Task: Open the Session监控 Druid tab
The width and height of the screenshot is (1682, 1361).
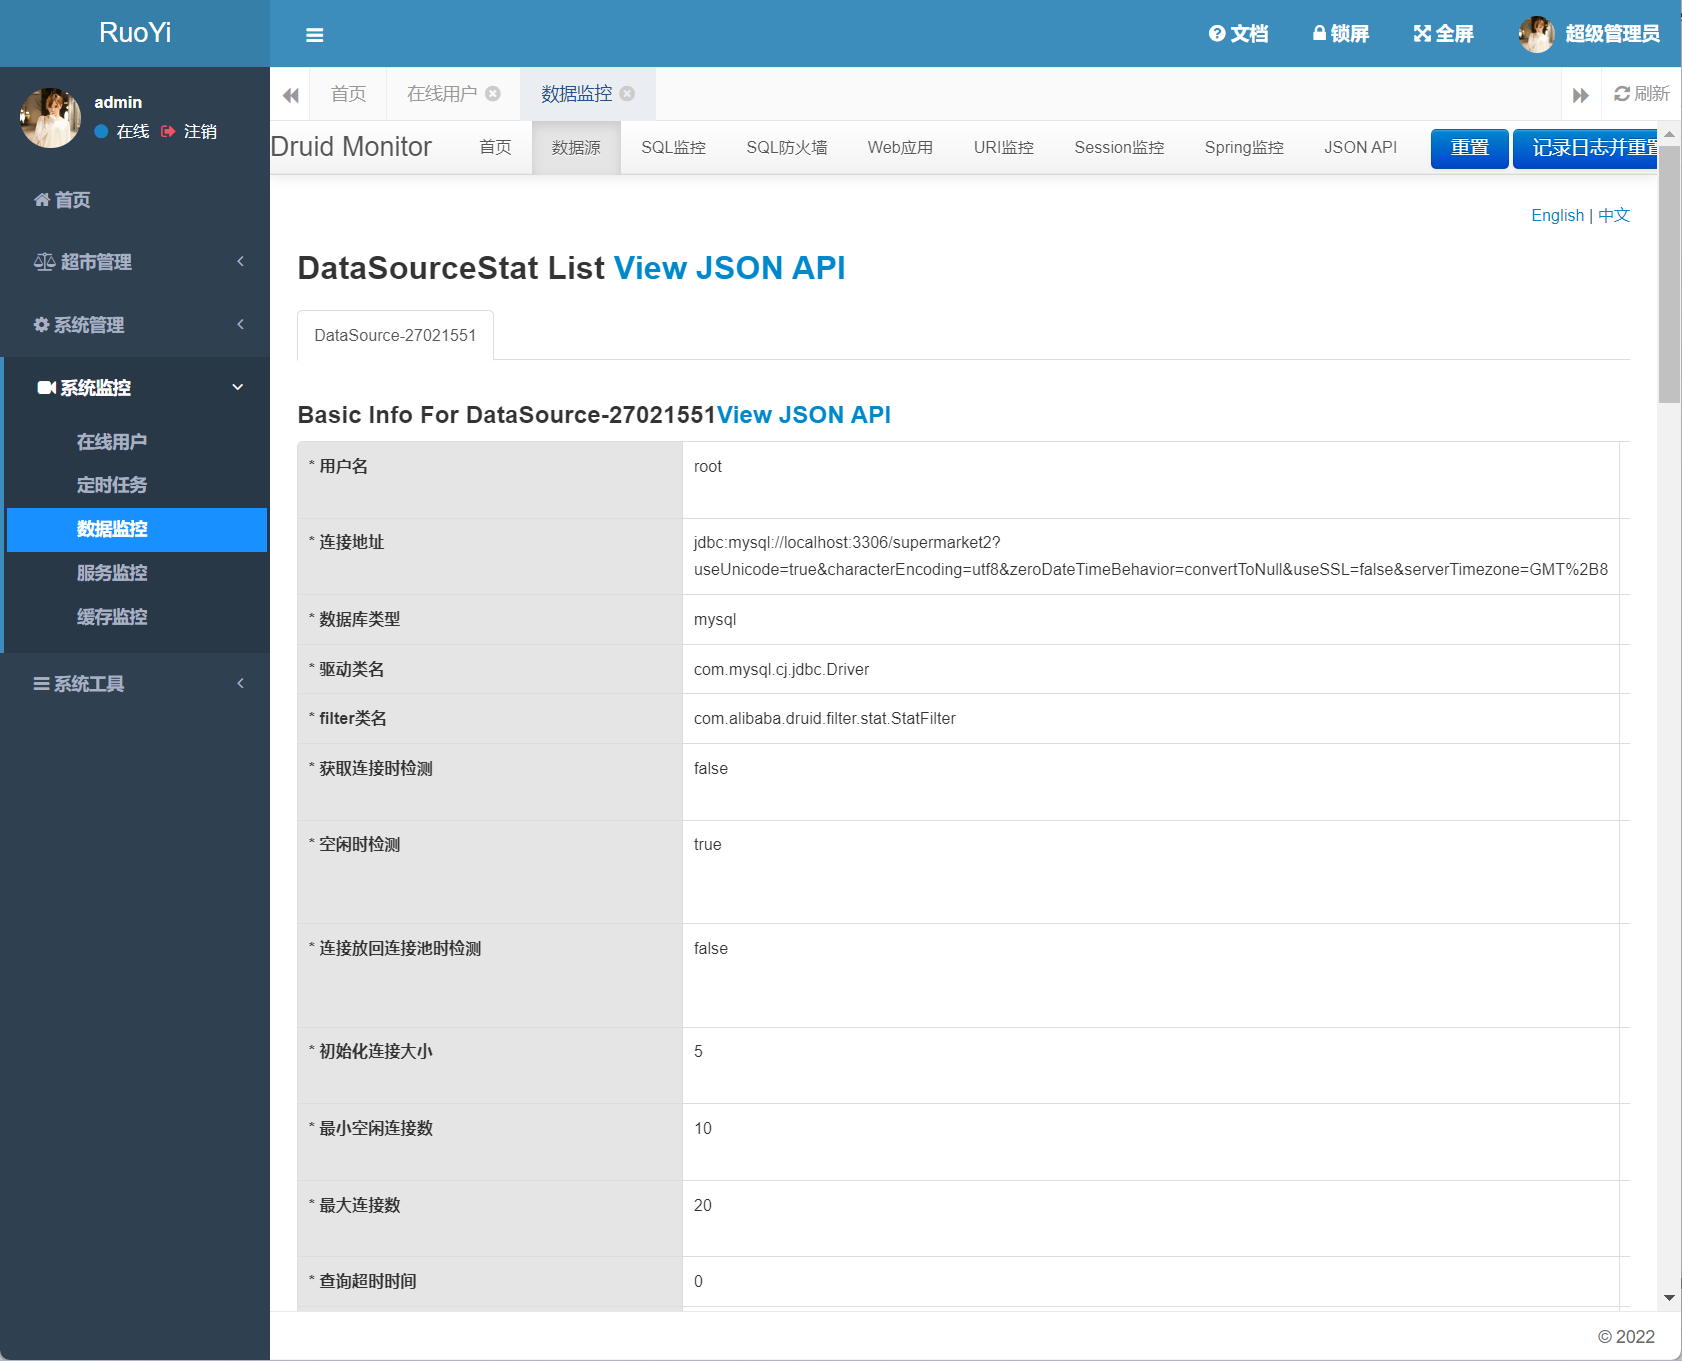Action: [1119, 148]
